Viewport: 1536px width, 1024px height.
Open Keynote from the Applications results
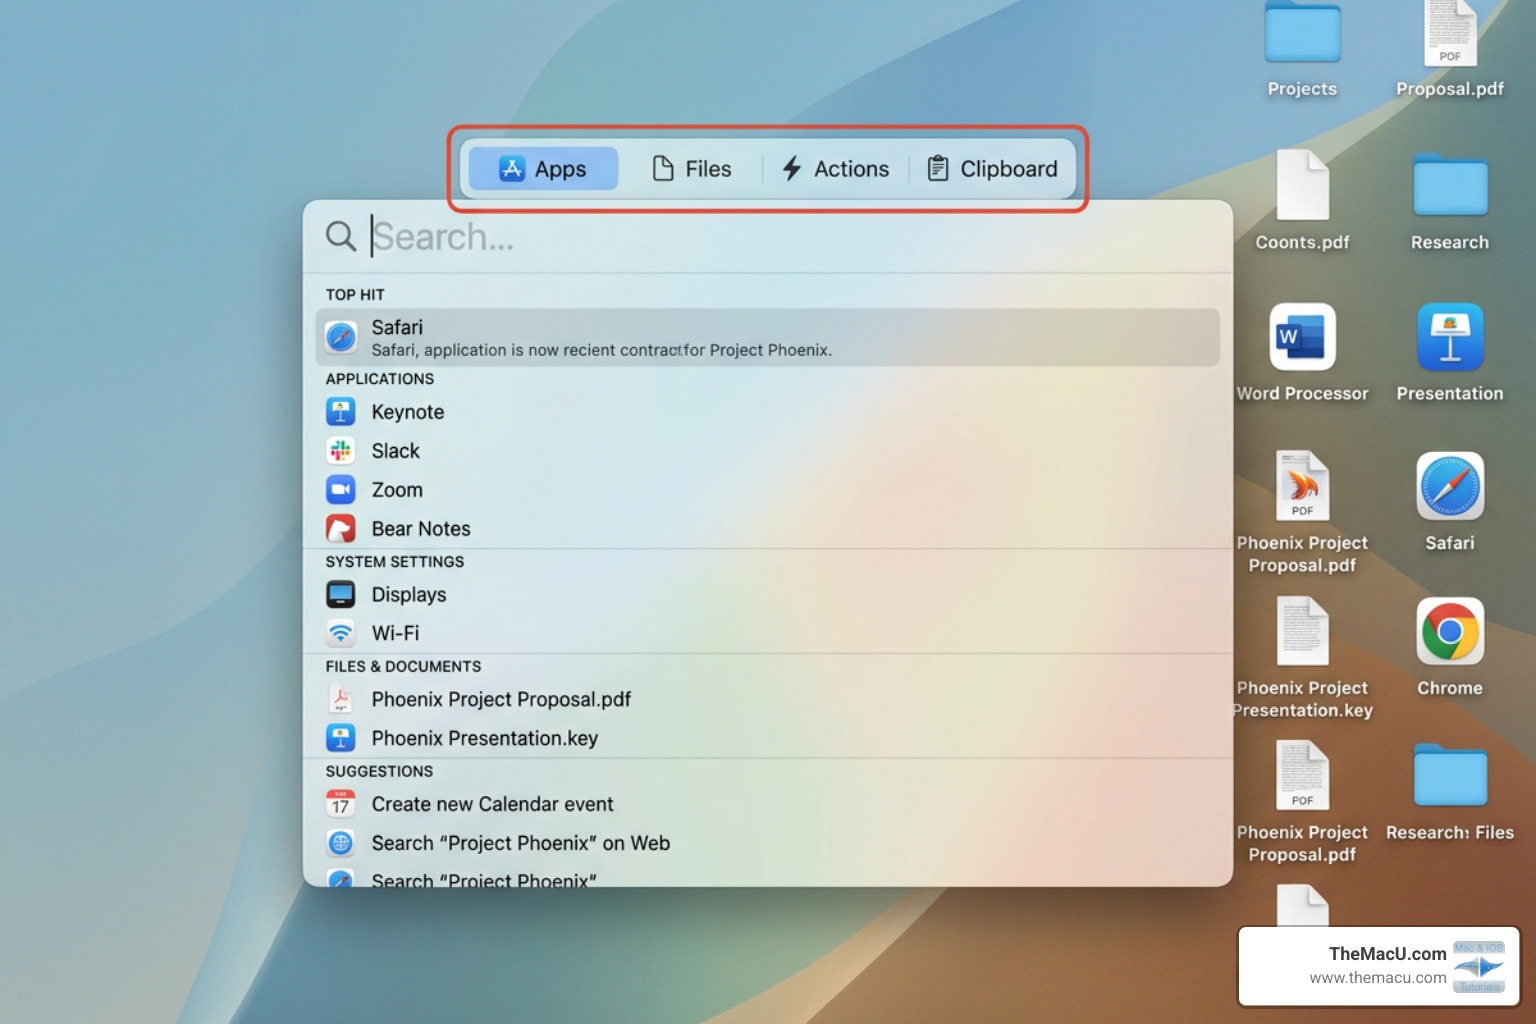click(408, 411)
